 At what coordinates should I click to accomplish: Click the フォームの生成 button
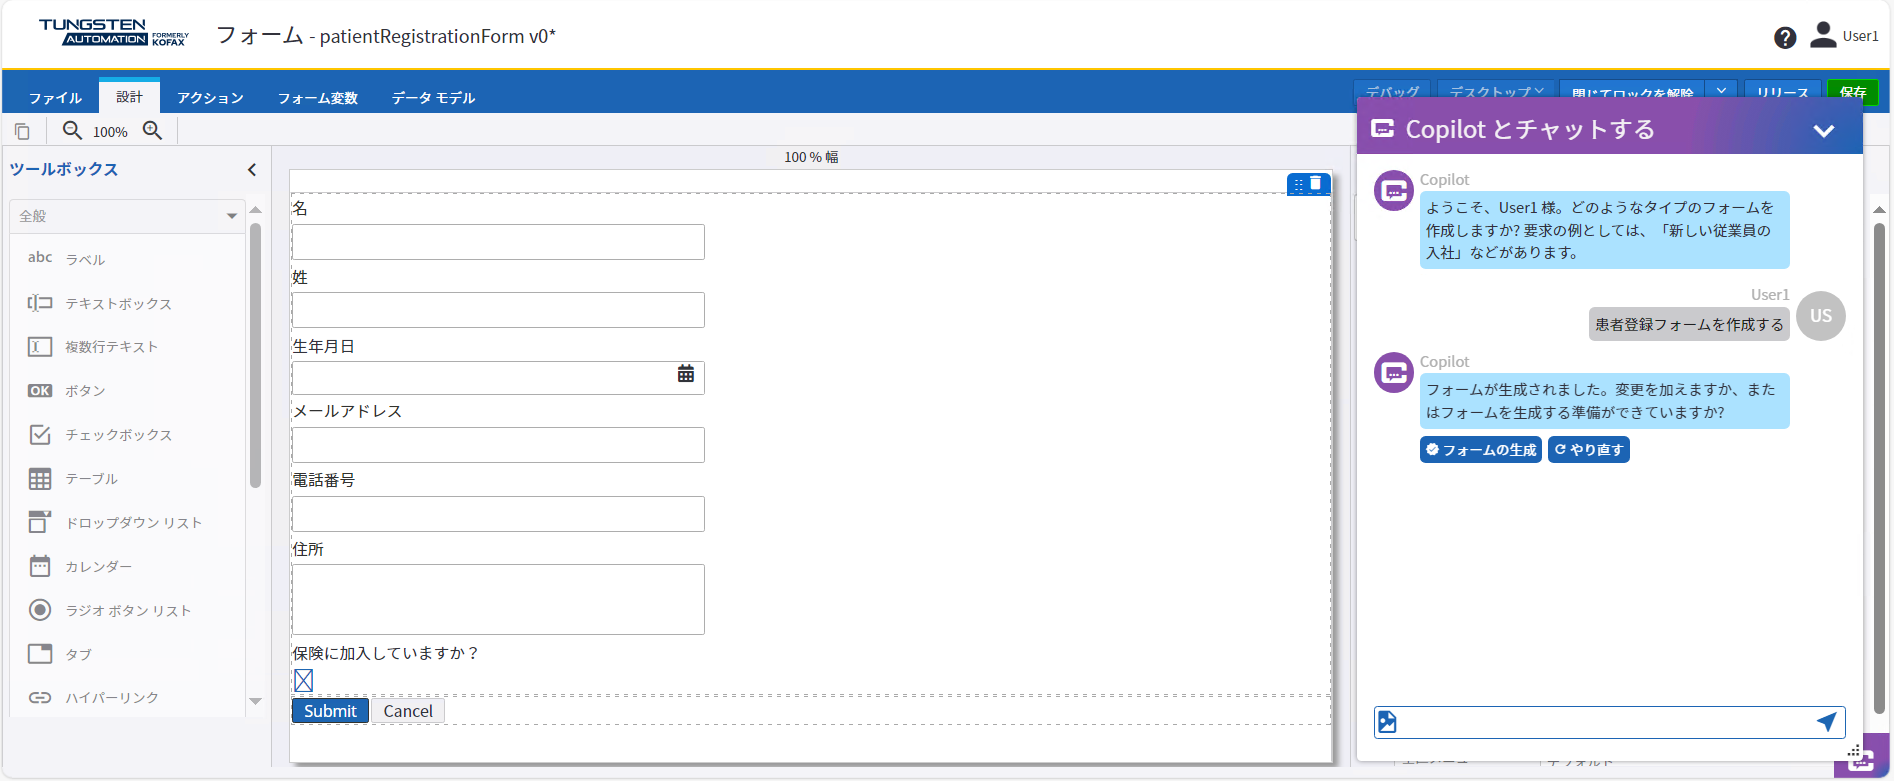coord(1480,450)
